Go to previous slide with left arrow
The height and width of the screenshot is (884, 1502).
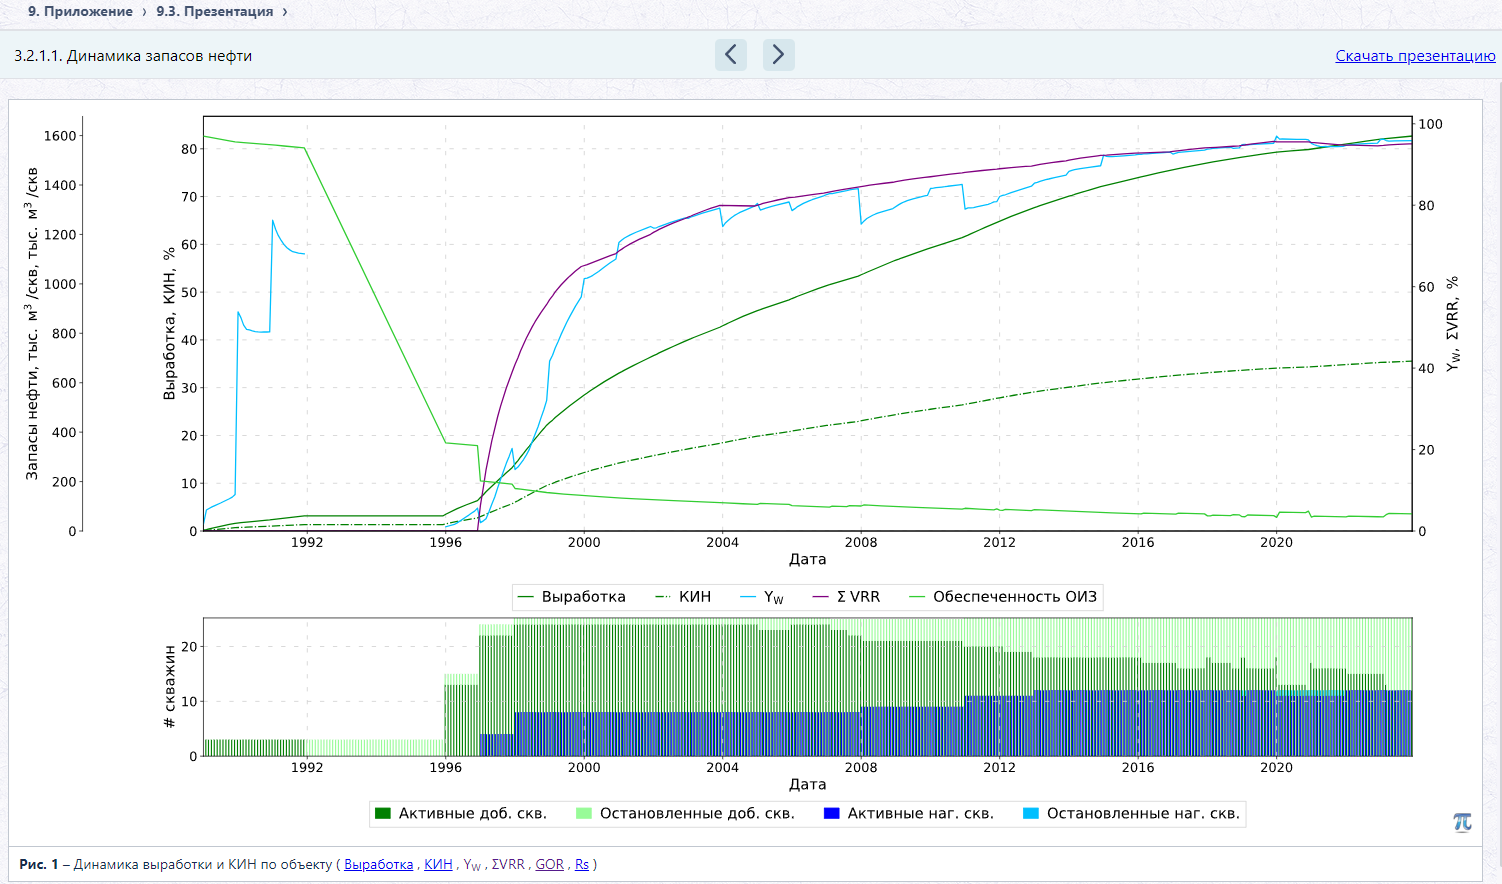(731, 54)
